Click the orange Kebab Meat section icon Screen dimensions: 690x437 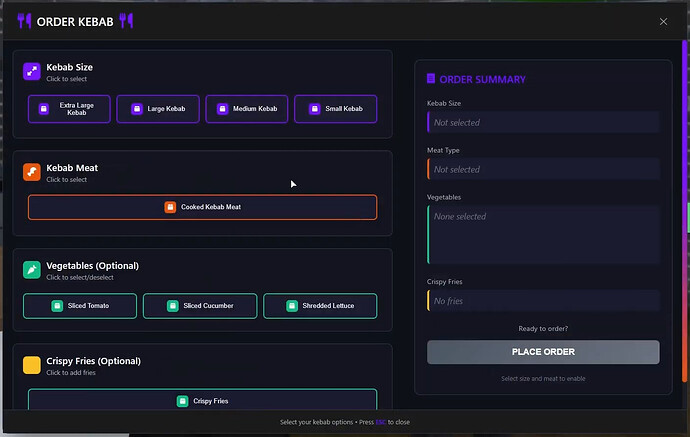coord(32,172)
